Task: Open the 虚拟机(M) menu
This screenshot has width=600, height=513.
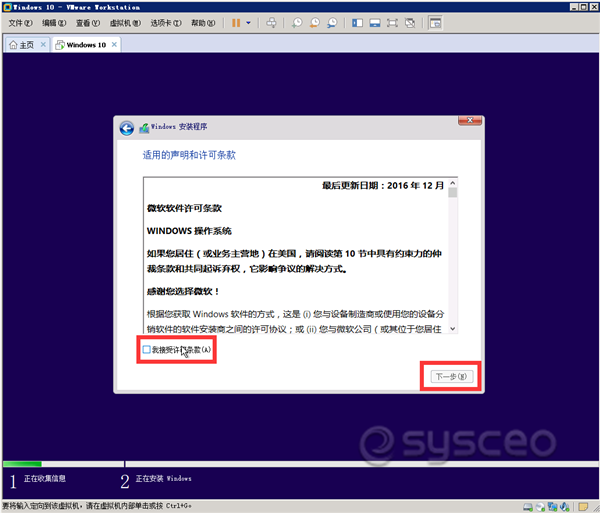Action: [125, 23]
